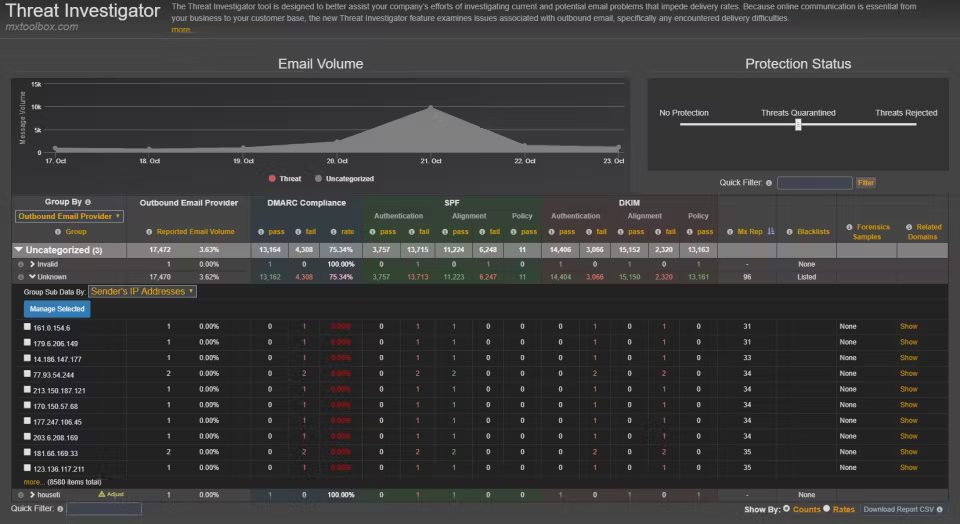The image size is (960, 524).
Task: Collapse the Uncategorized group
Action: (x=19, y=249)
